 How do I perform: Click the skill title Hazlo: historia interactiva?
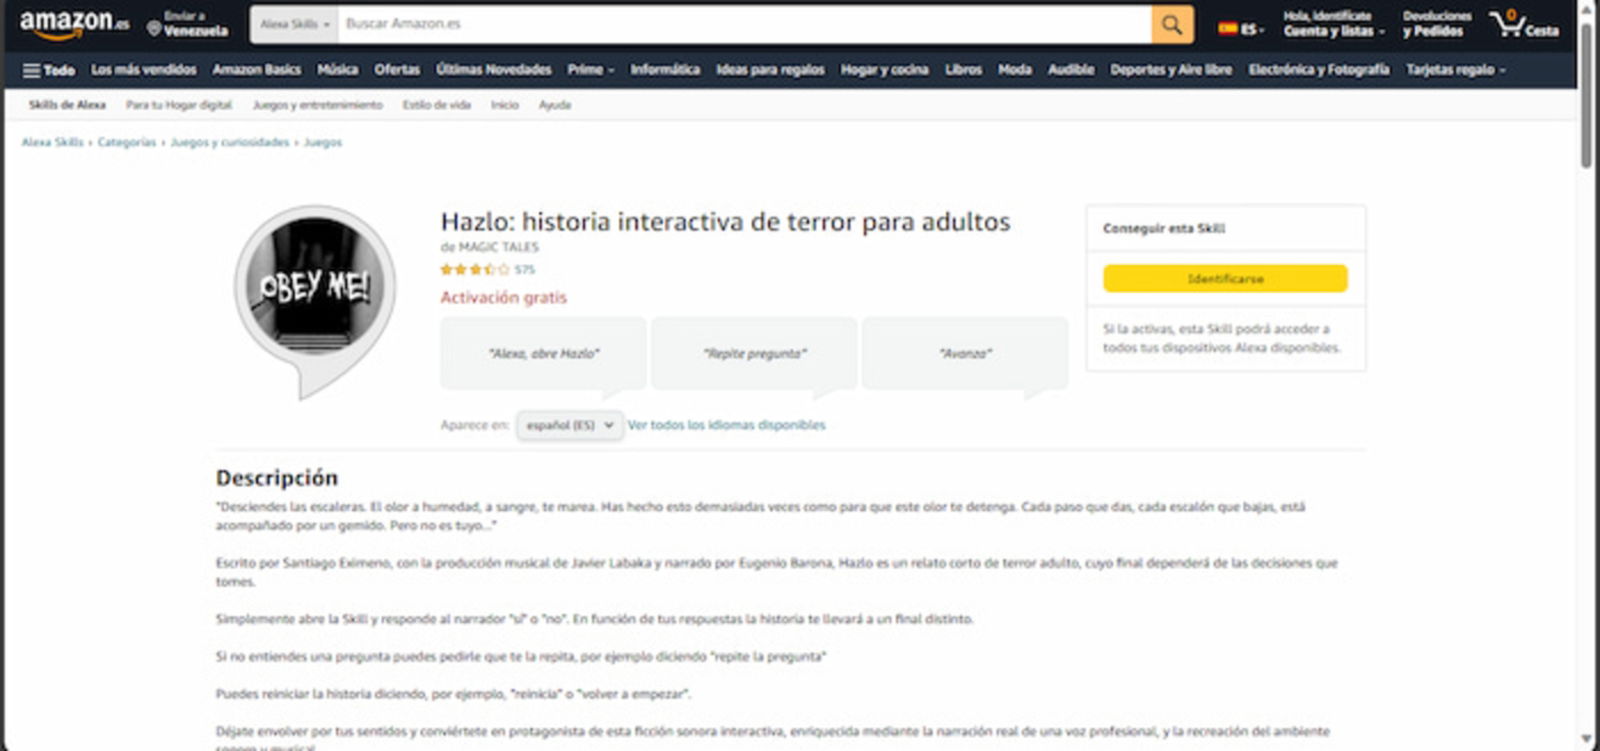pos(726,222)
